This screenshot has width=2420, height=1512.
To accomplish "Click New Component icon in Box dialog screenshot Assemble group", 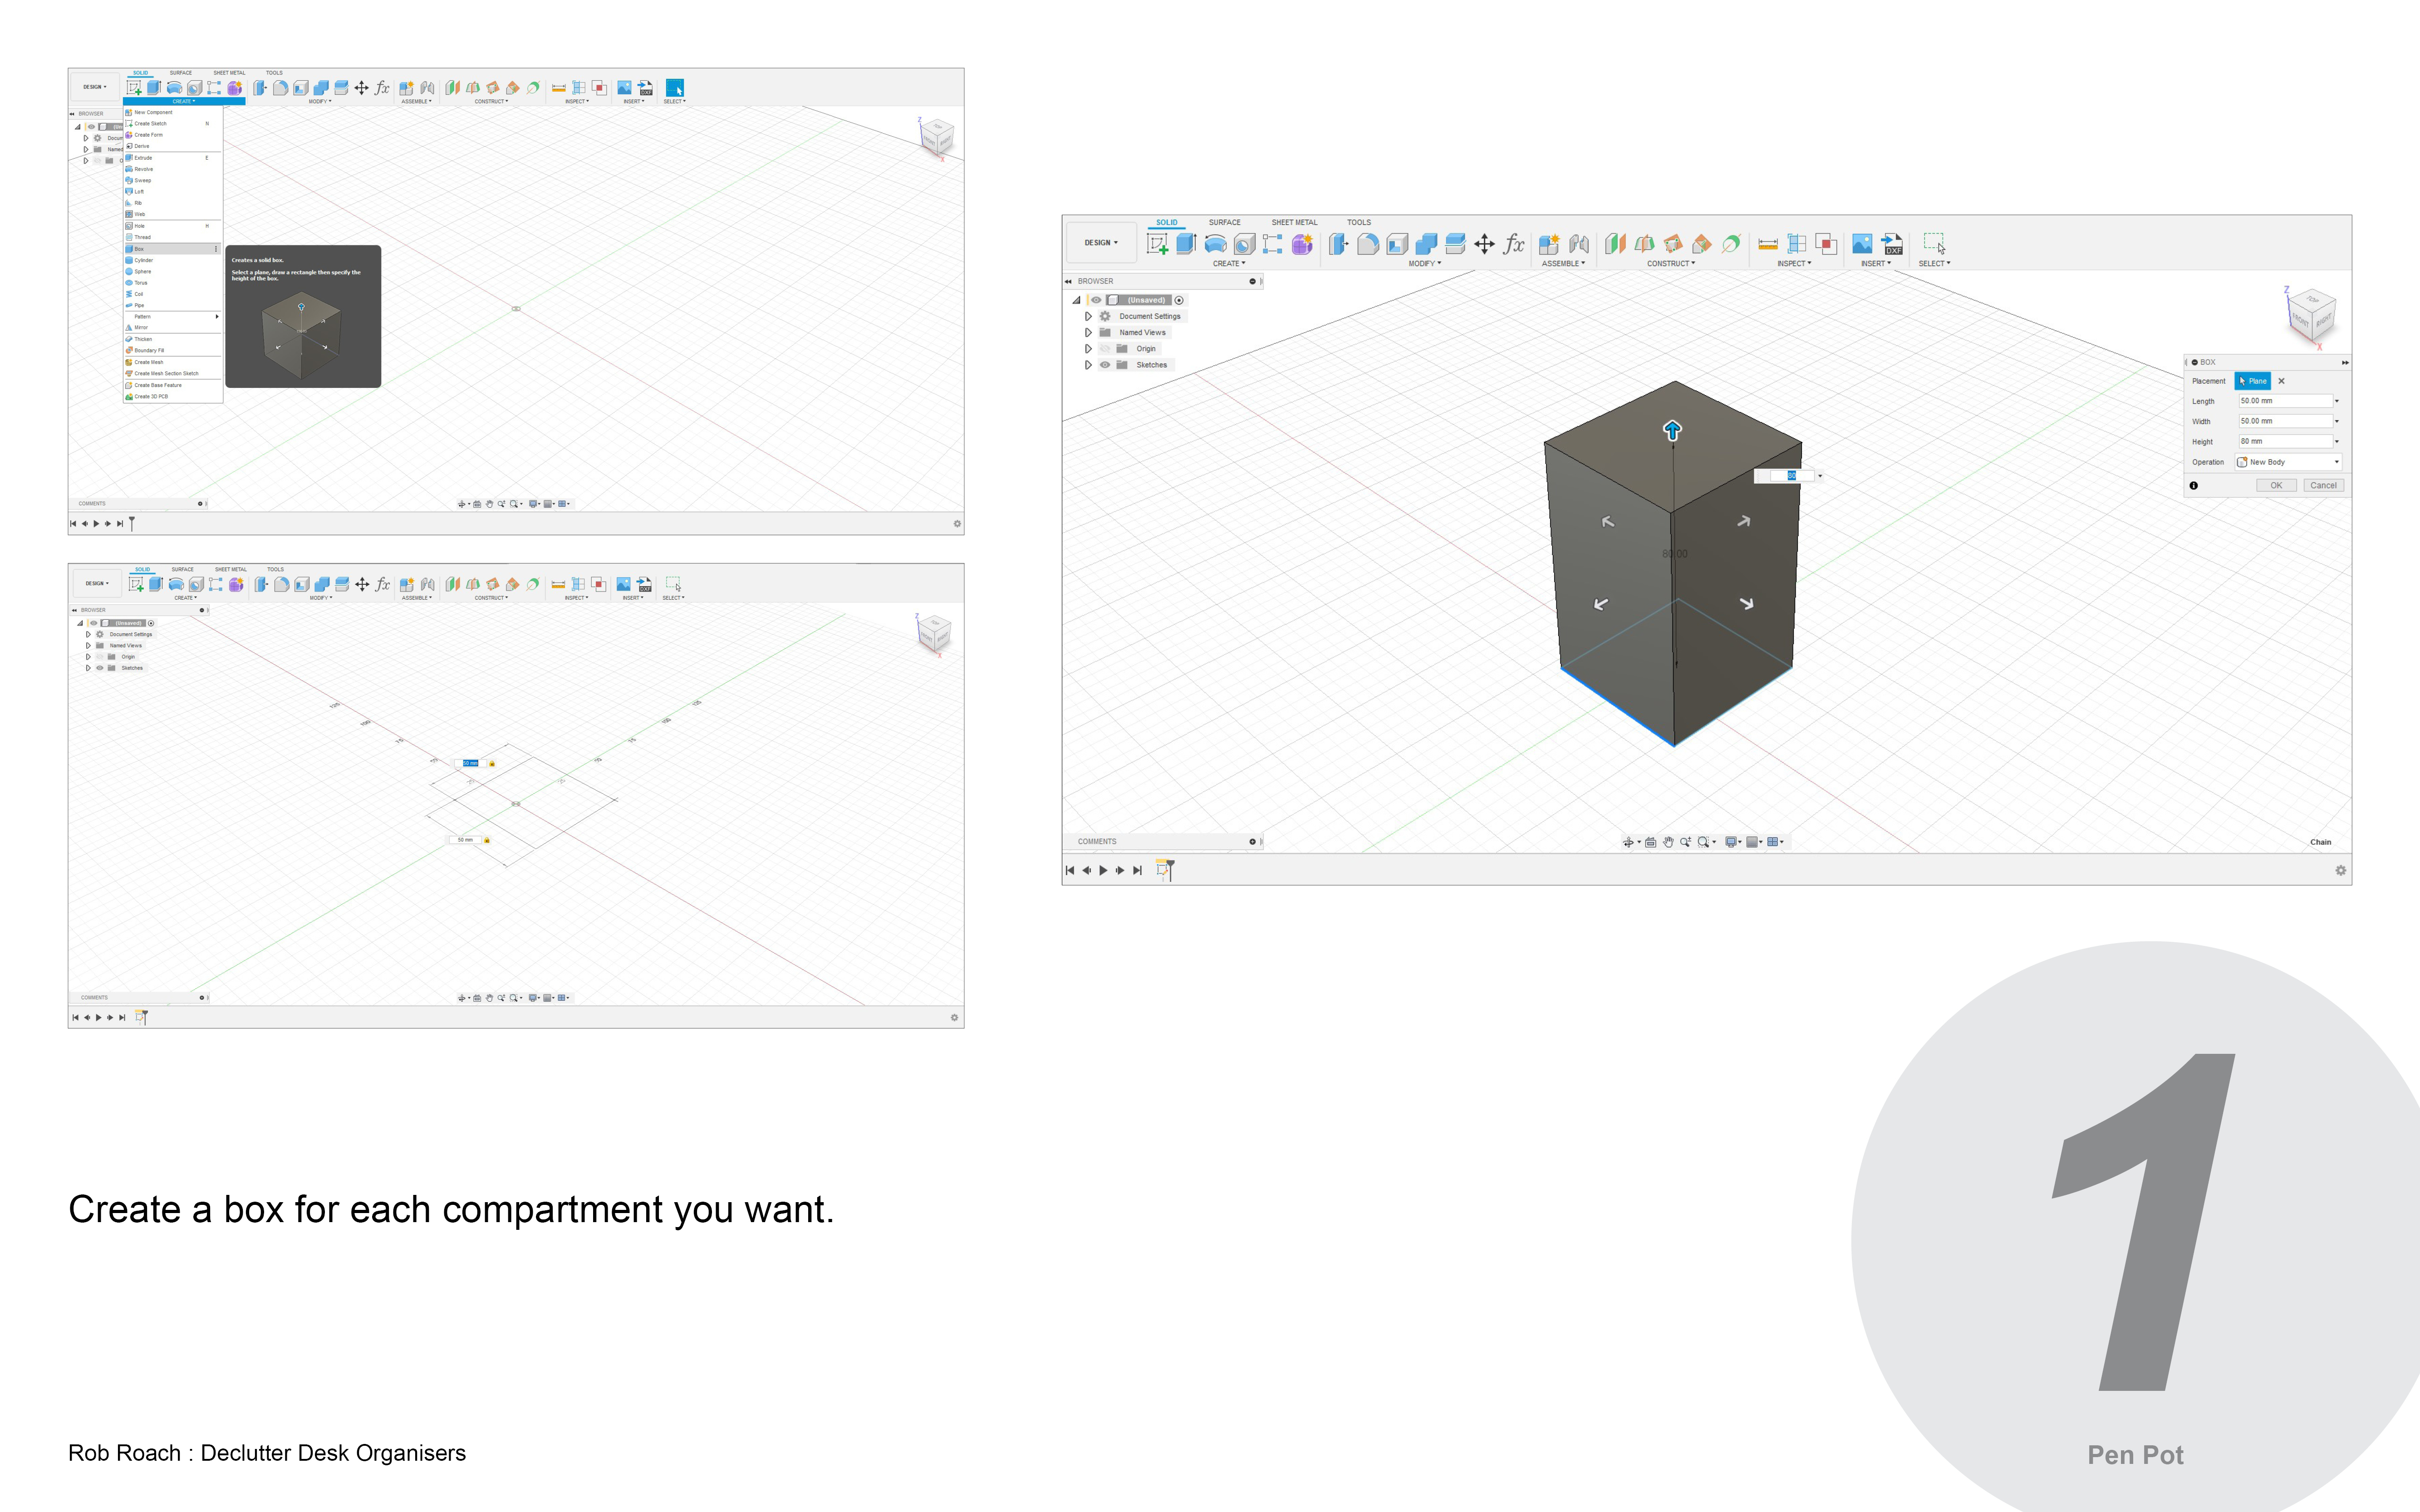I will tap(1549, 244).
